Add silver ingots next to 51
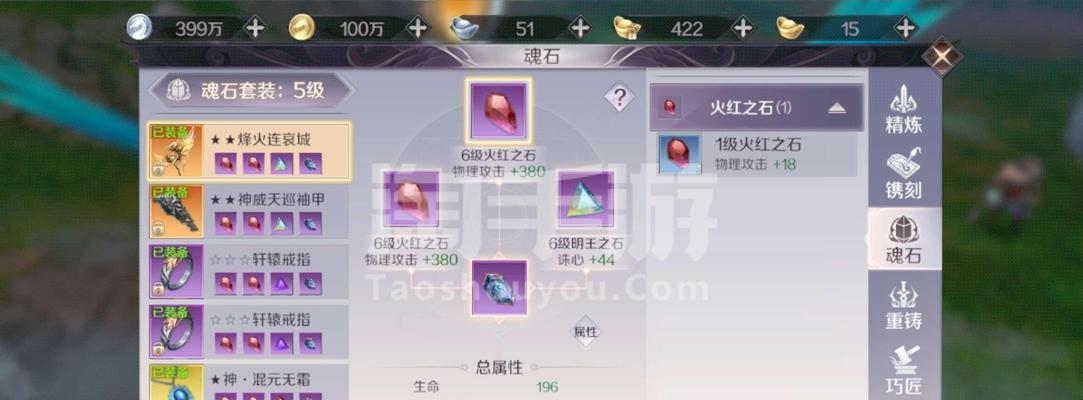Image resolution: width=1083 pixels, height=400 pixels. pos(579,28)
